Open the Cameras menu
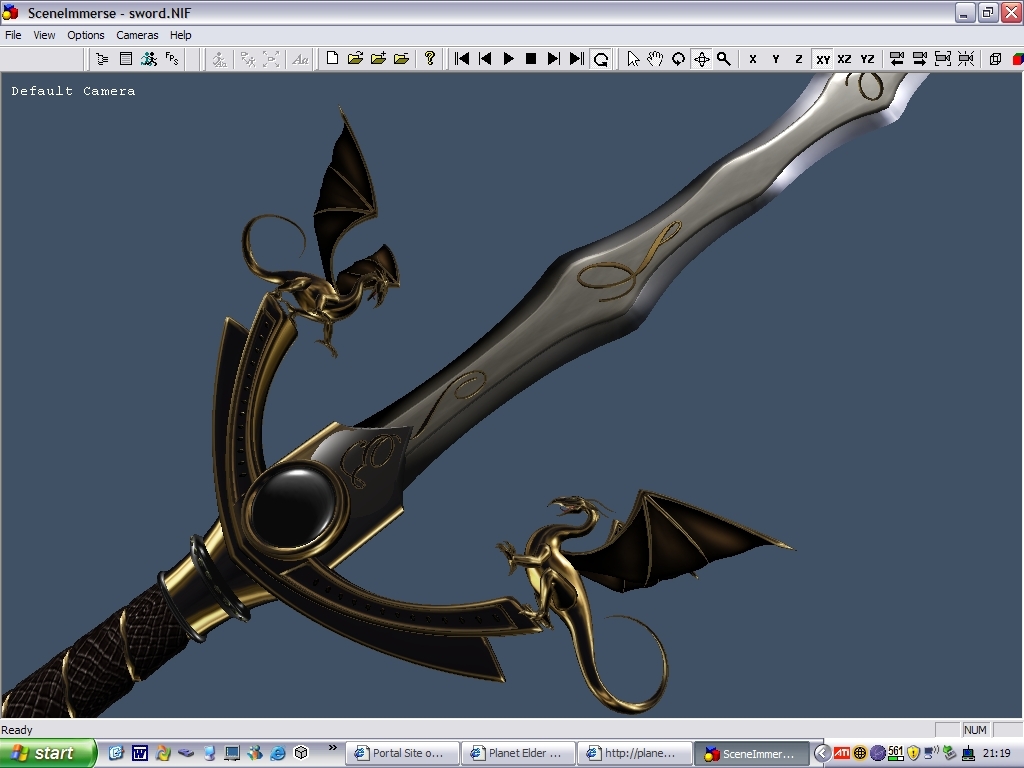The image size is (1024, 768). [137, 35]
